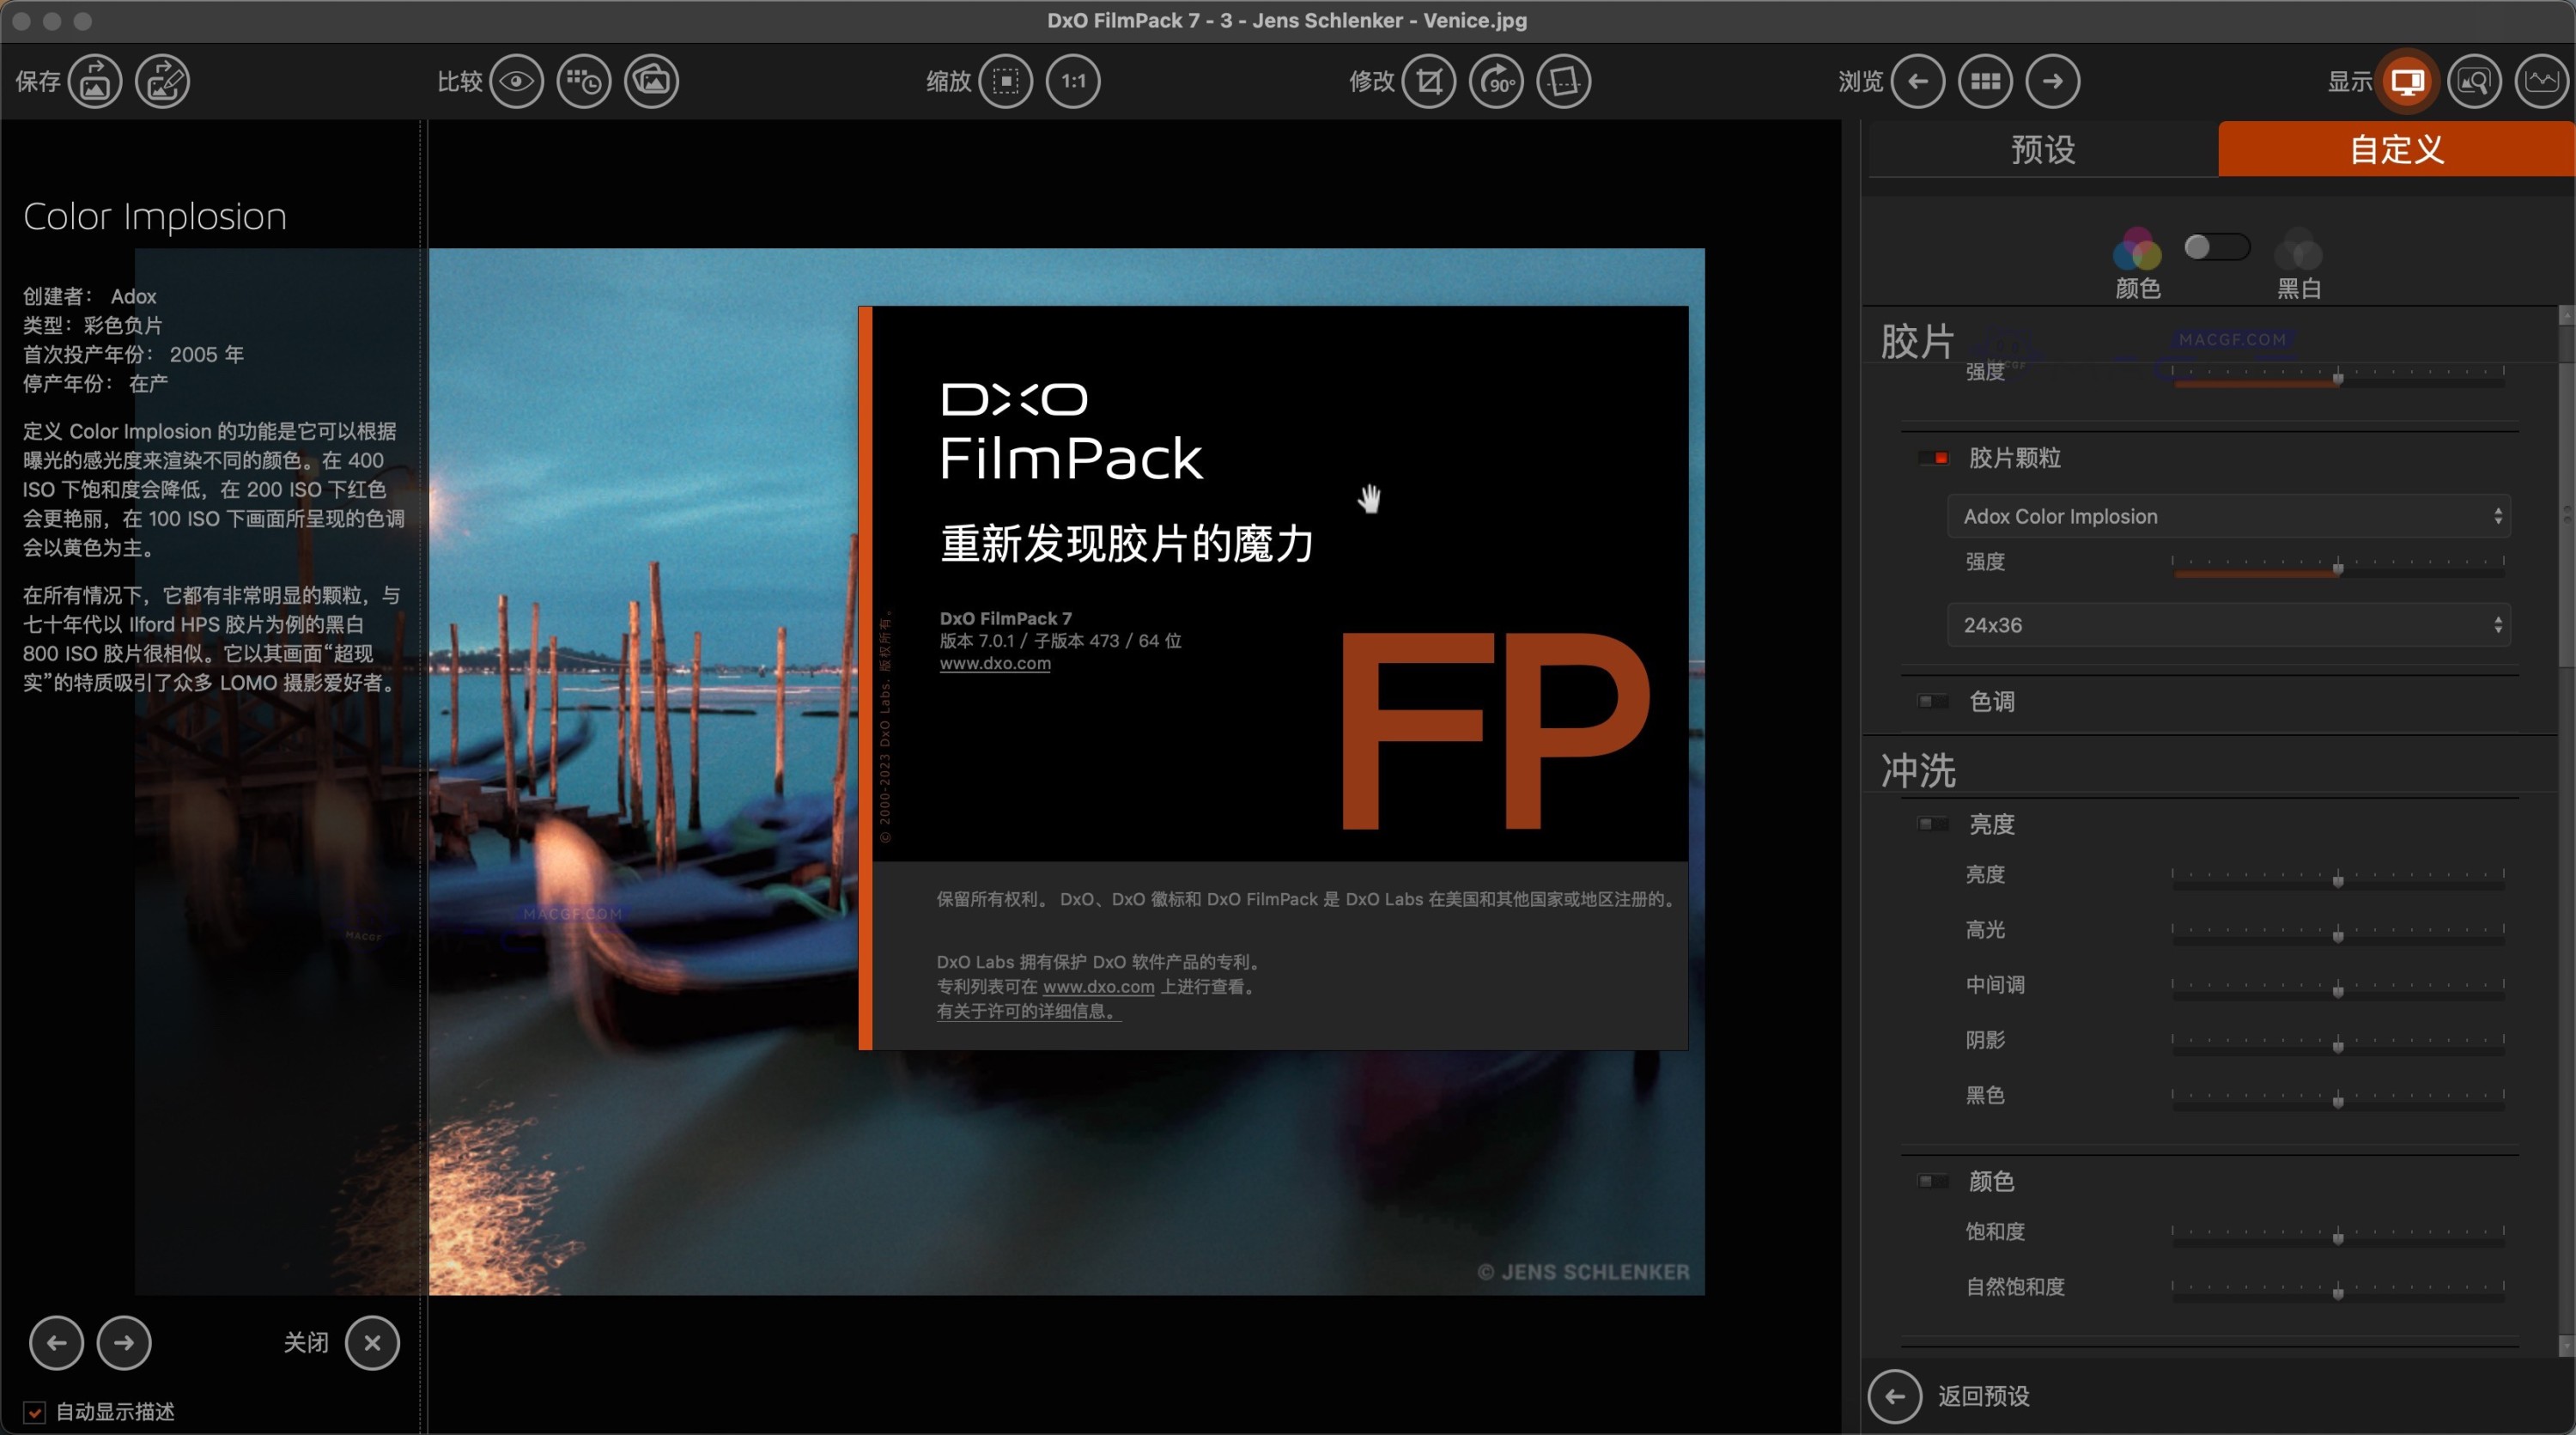Activate the crop tool next to 修改
Viewport: 2576px width, 1435px height.
(x=1428, y=81)
